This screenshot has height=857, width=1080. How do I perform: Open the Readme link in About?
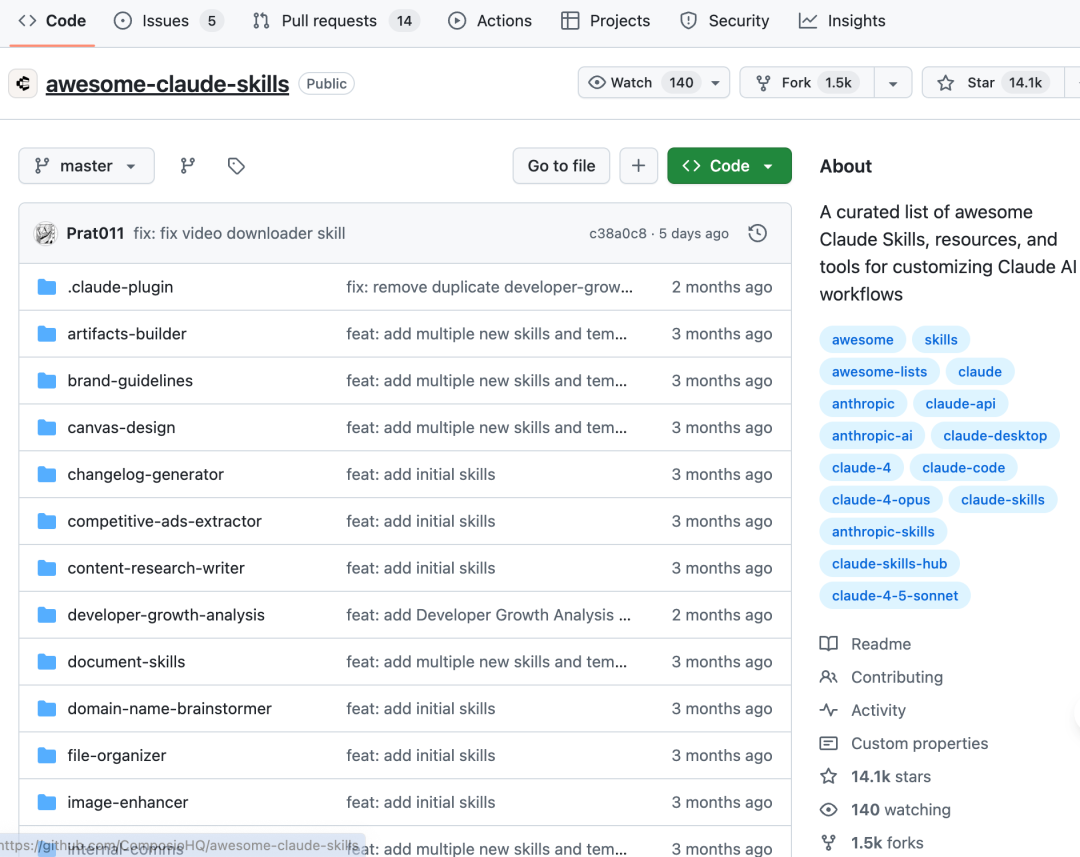click(880, 644)
